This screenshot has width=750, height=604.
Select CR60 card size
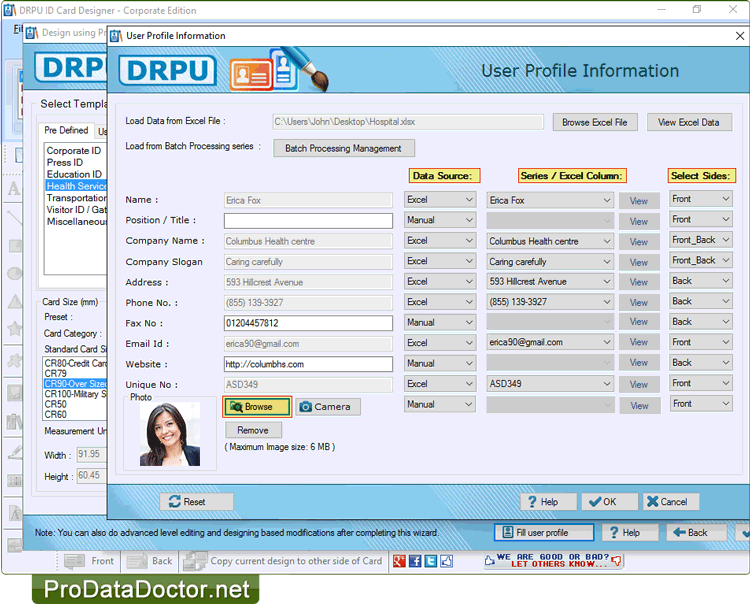[55, 415]
